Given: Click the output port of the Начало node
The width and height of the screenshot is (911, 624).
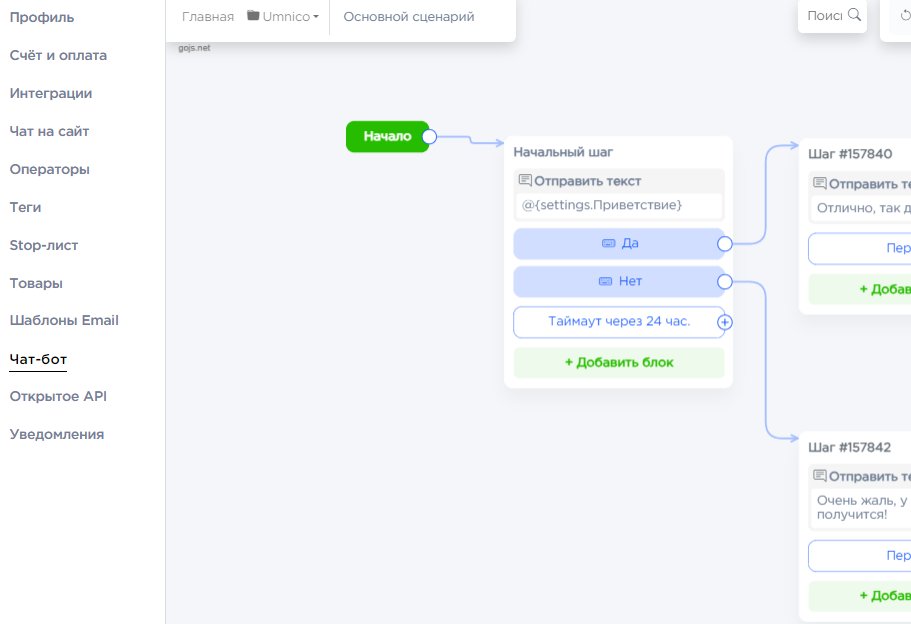Looking at the screenshot, I should [x=429, y=136].
